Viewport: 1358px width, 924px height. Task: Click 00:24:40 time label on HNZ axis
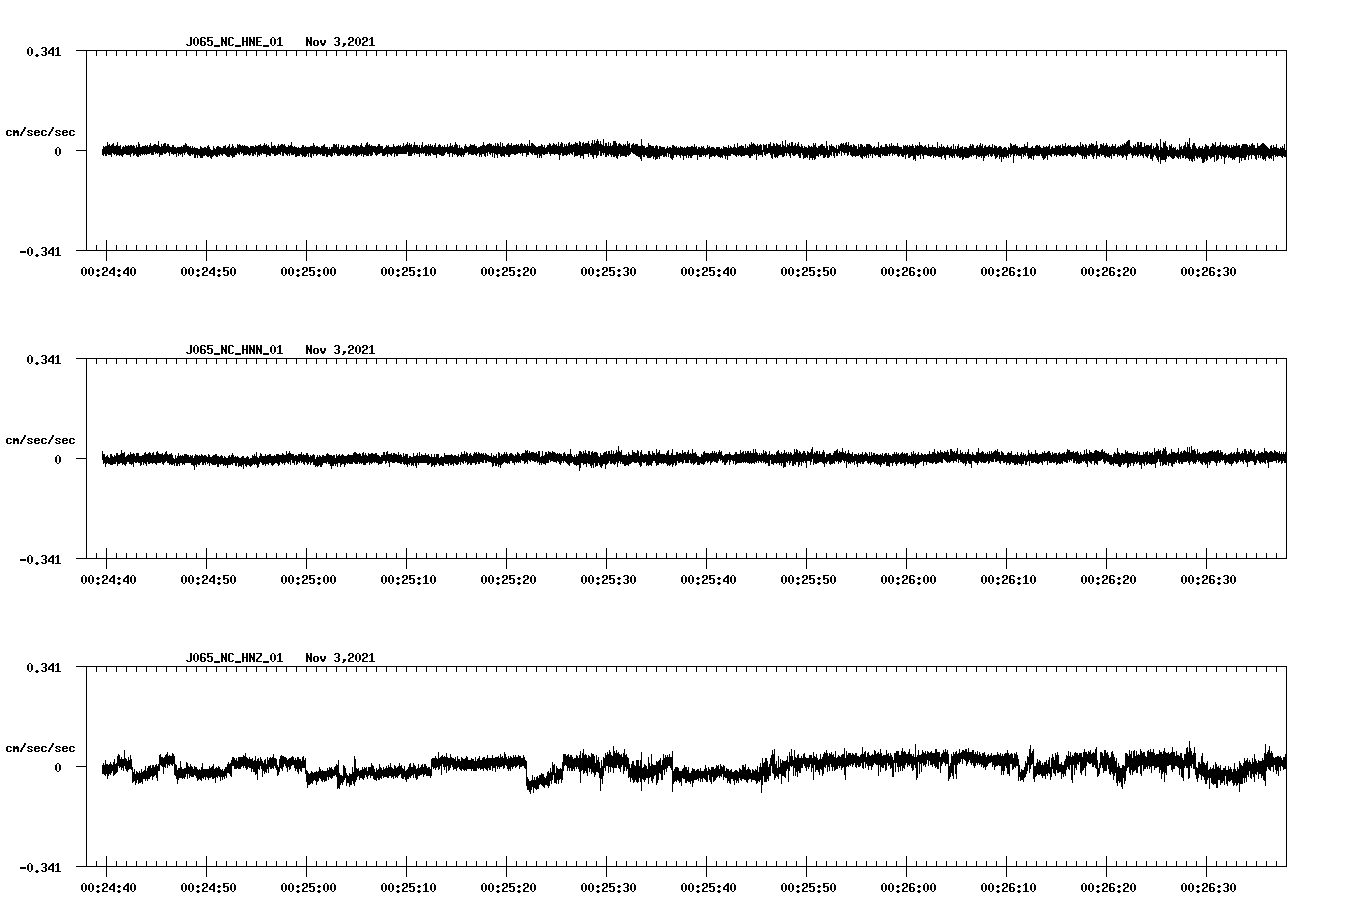108,888
